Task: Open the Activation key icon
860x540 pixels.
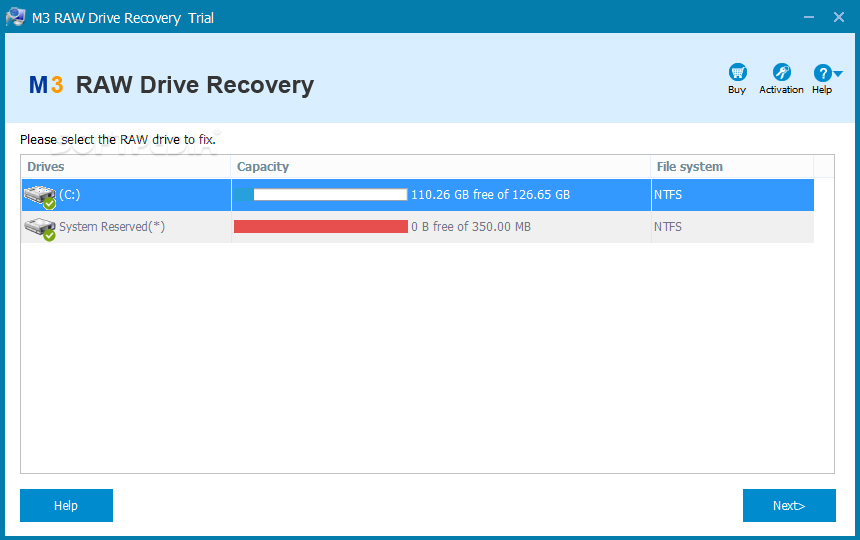Action: click(781, 72)
